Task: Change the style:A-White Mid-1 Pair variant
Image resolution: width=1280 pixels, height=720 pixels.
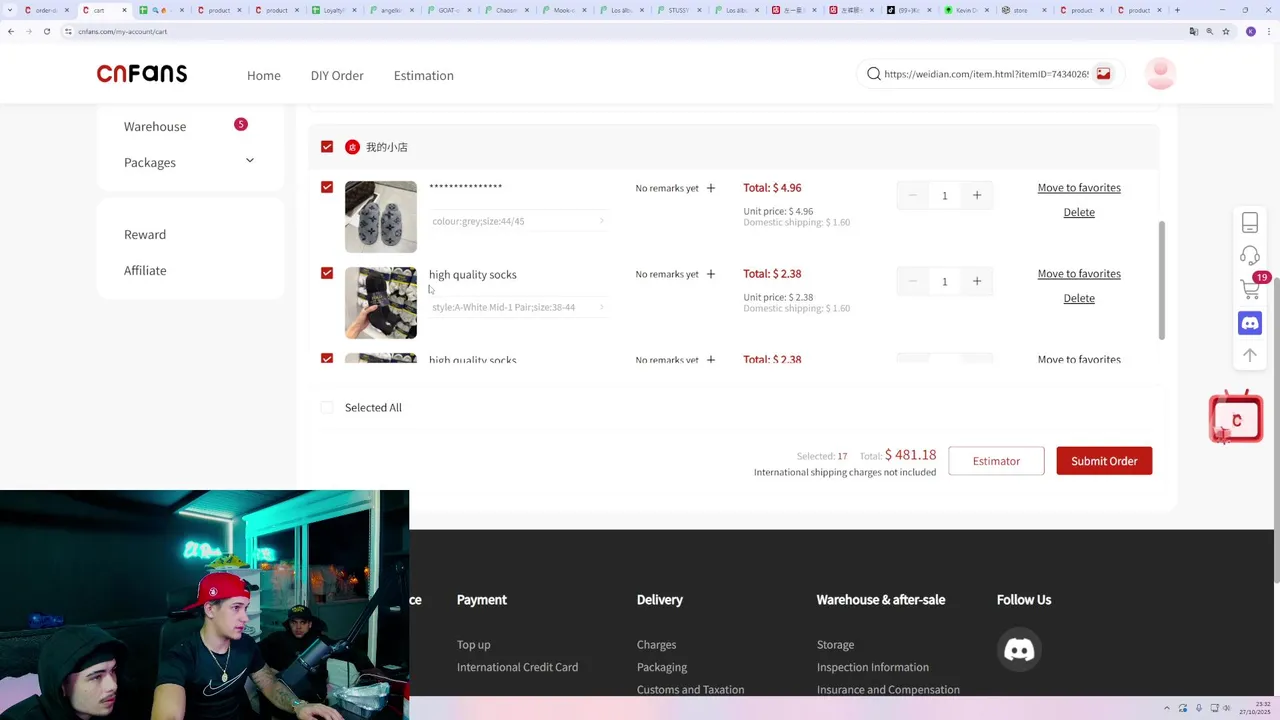Action: 518,307
